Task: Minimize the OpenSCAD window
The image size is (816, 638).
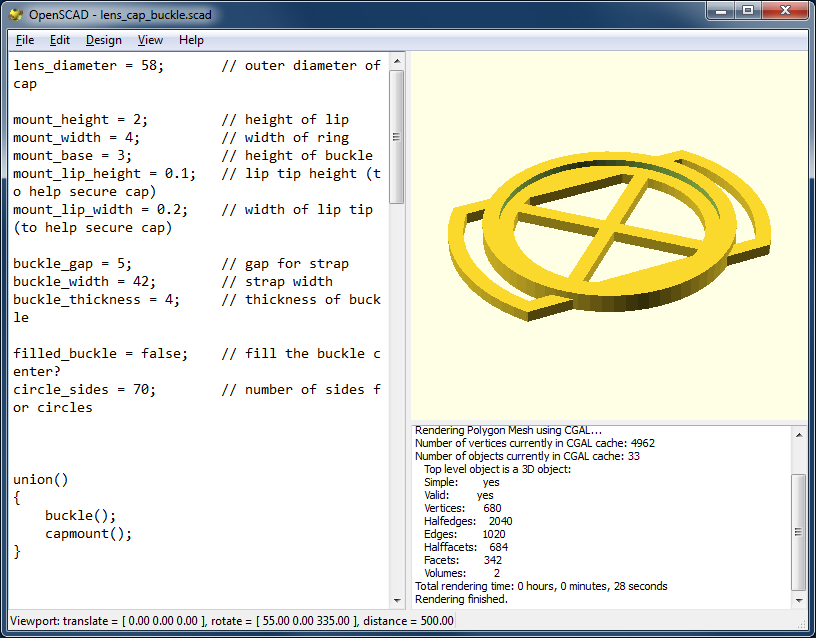Action: [721, 11]
